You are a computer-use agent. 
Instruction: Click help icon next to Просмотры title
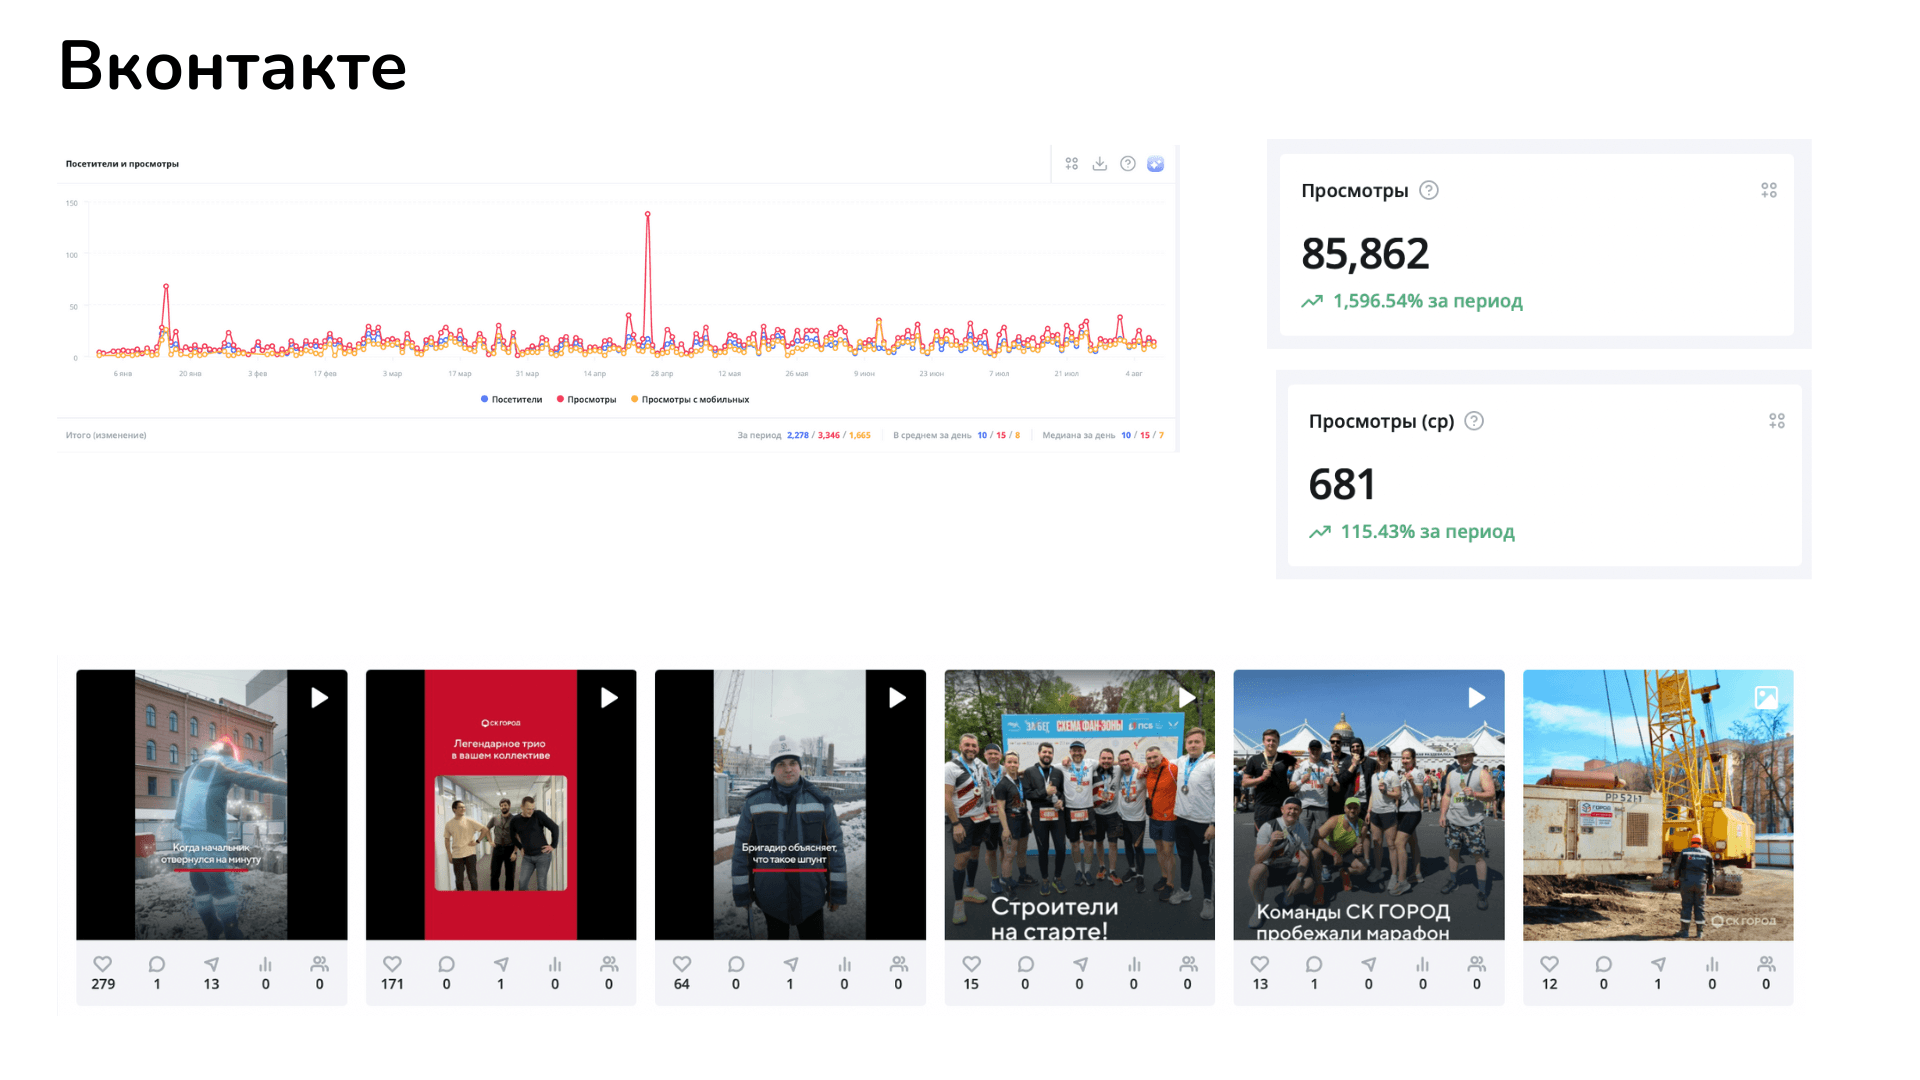pos(1428,190)
